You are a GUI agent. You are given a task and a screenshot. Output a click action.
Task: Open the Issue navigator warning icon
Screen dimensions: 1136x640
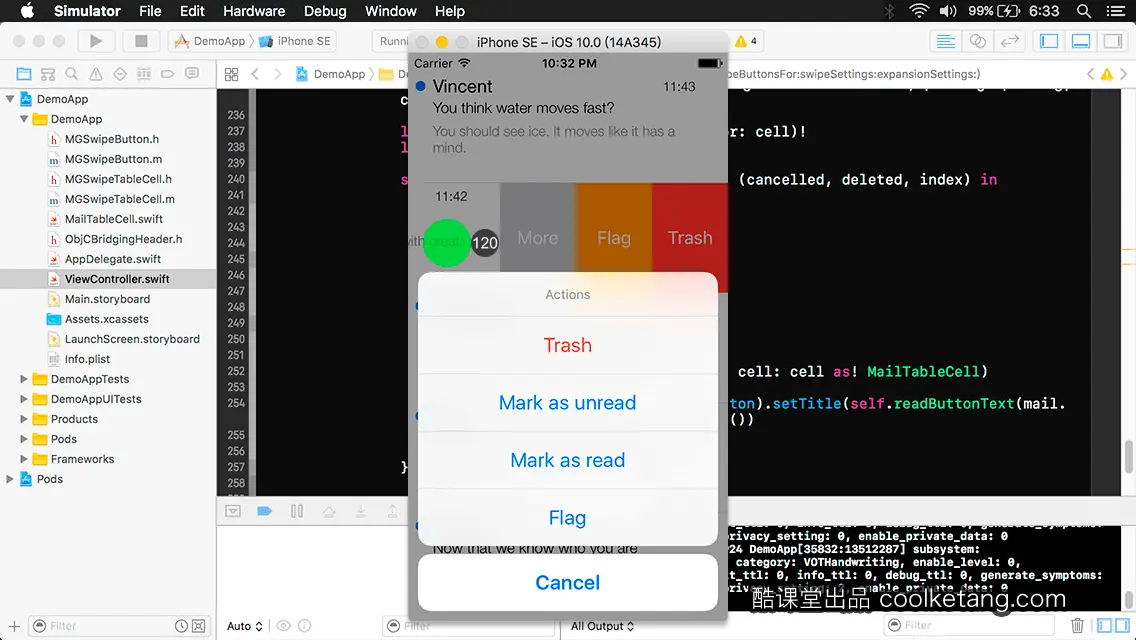coord(96,74)
